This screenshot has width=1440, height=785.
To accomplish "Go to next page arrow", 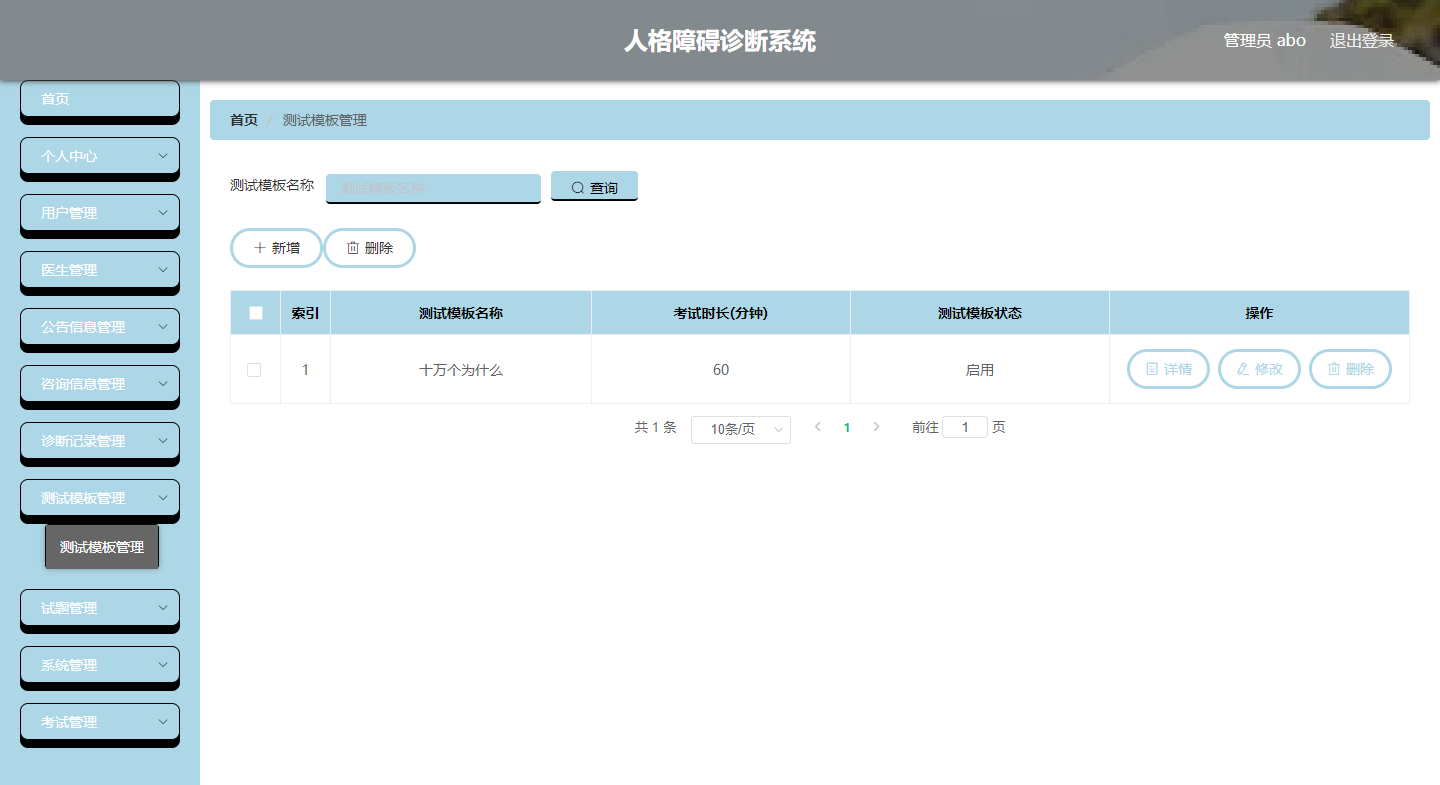I will pyautogui.click(x=876, y=427).
